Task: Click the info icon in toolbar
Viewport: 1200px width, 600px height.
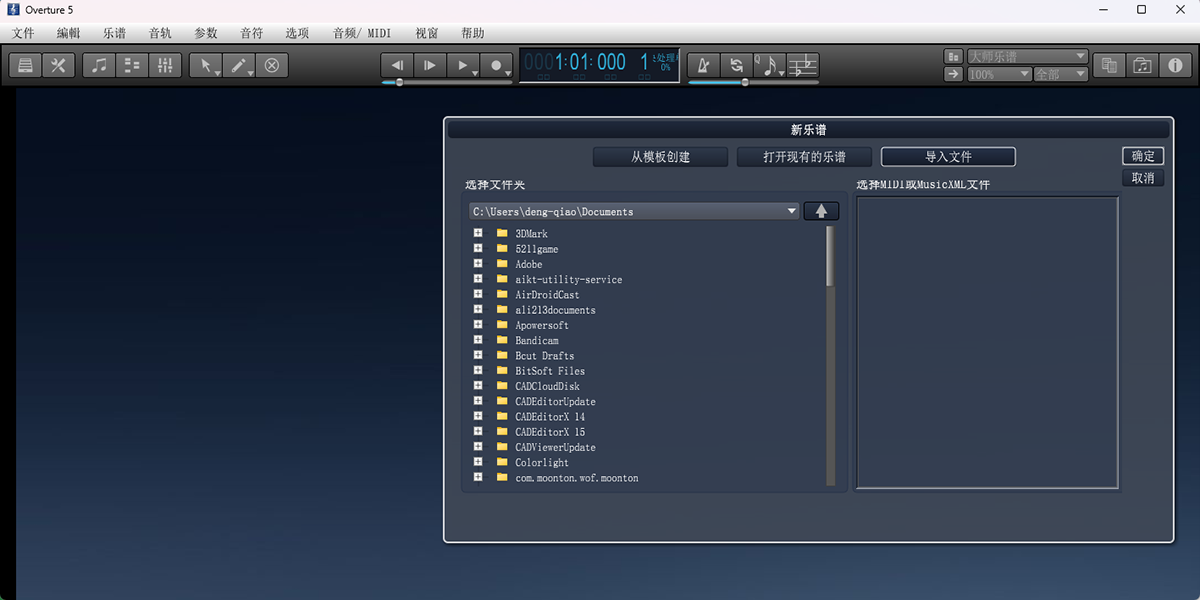Action: click(x=1175, y=66)
